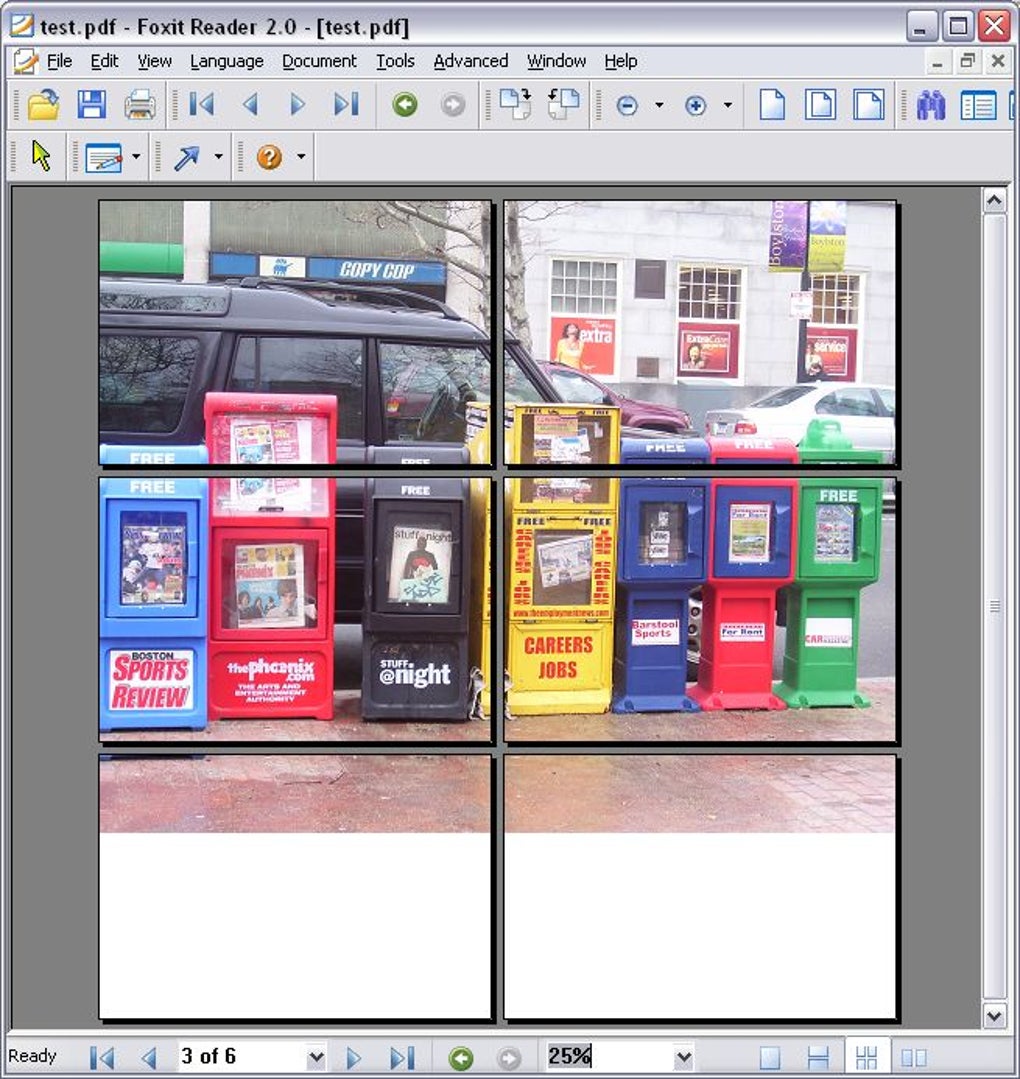
Task: Go to previous page using top toolbar
Action: 251,105
